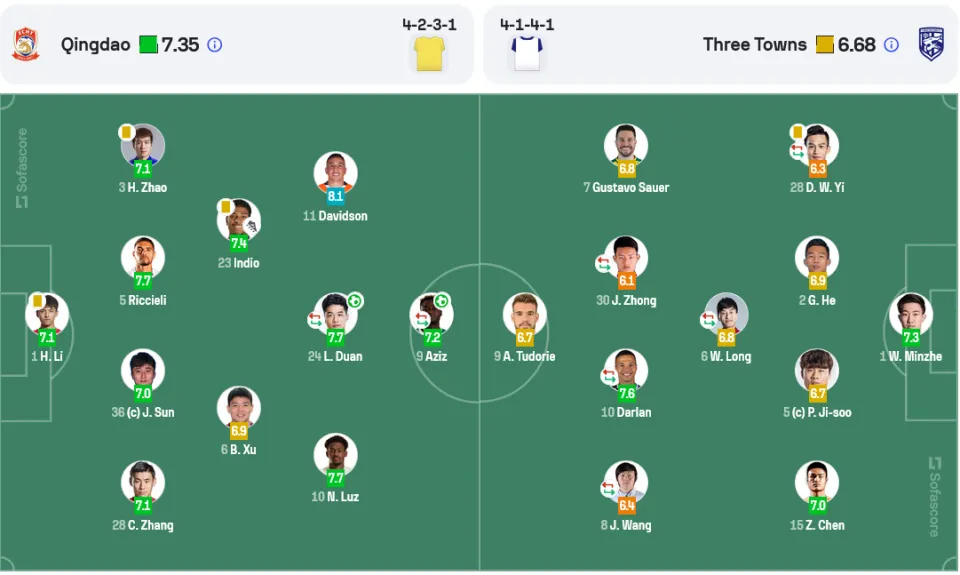
Task: Open the Three Towns club crest
Action: coord(931,44)
